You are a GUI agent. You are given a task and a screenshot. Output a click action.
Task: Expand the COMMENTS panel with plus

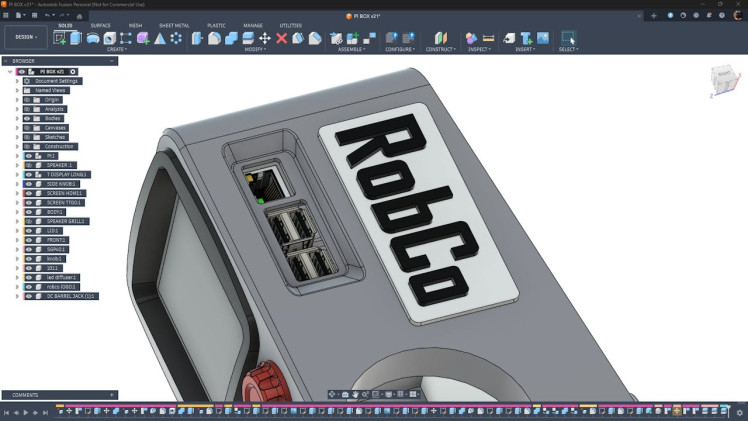(x=112, y=395)
